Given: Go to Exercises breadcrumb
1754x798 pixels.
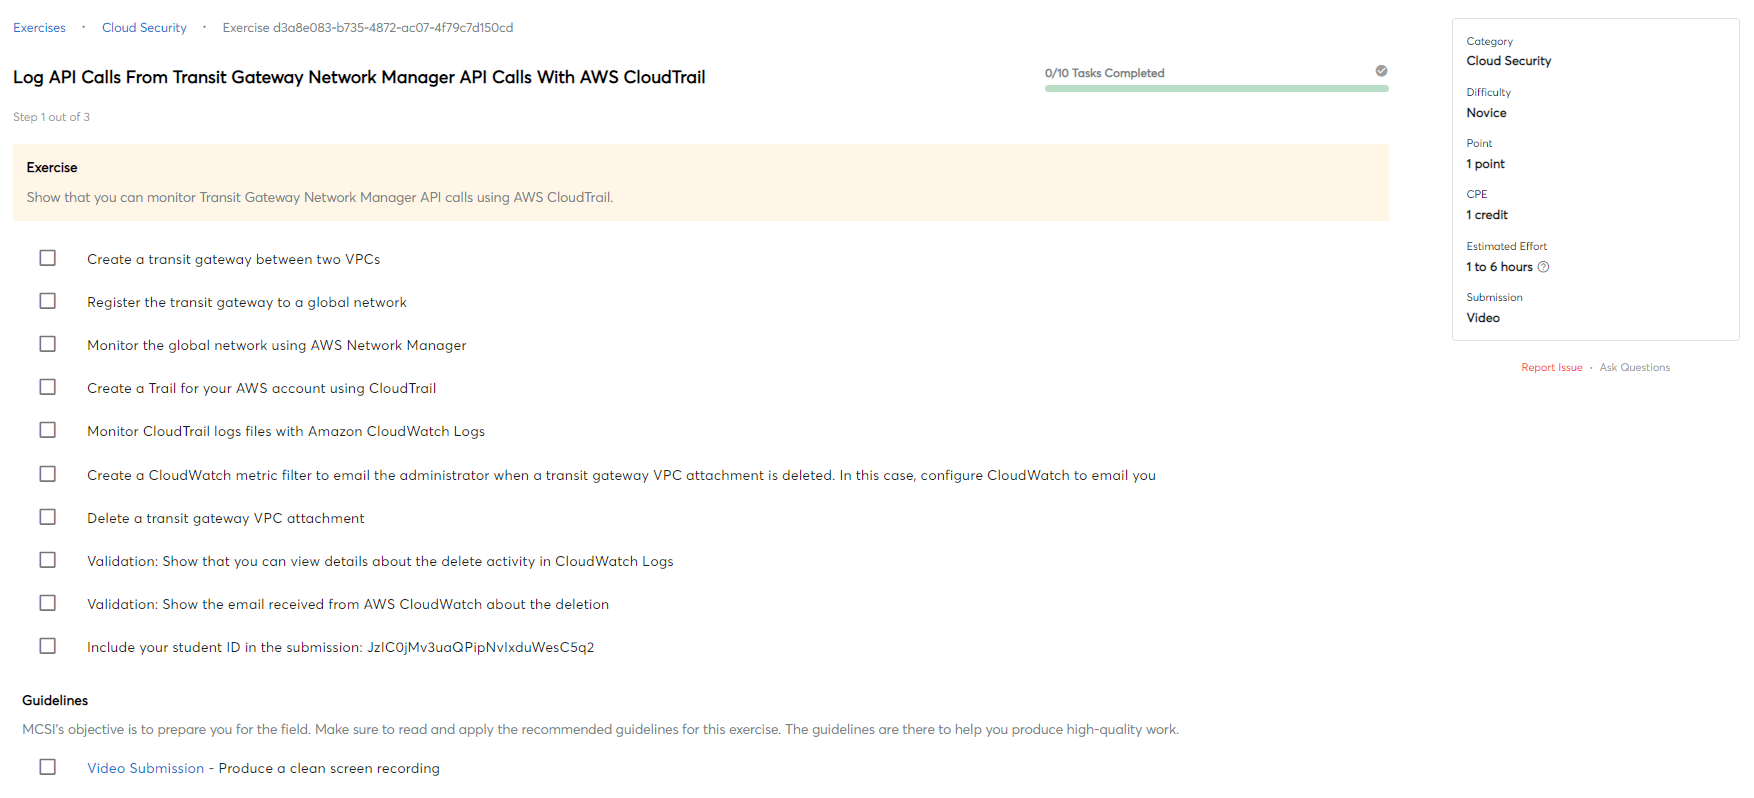Looking at the screenshot, I should [x=39, y=28].
